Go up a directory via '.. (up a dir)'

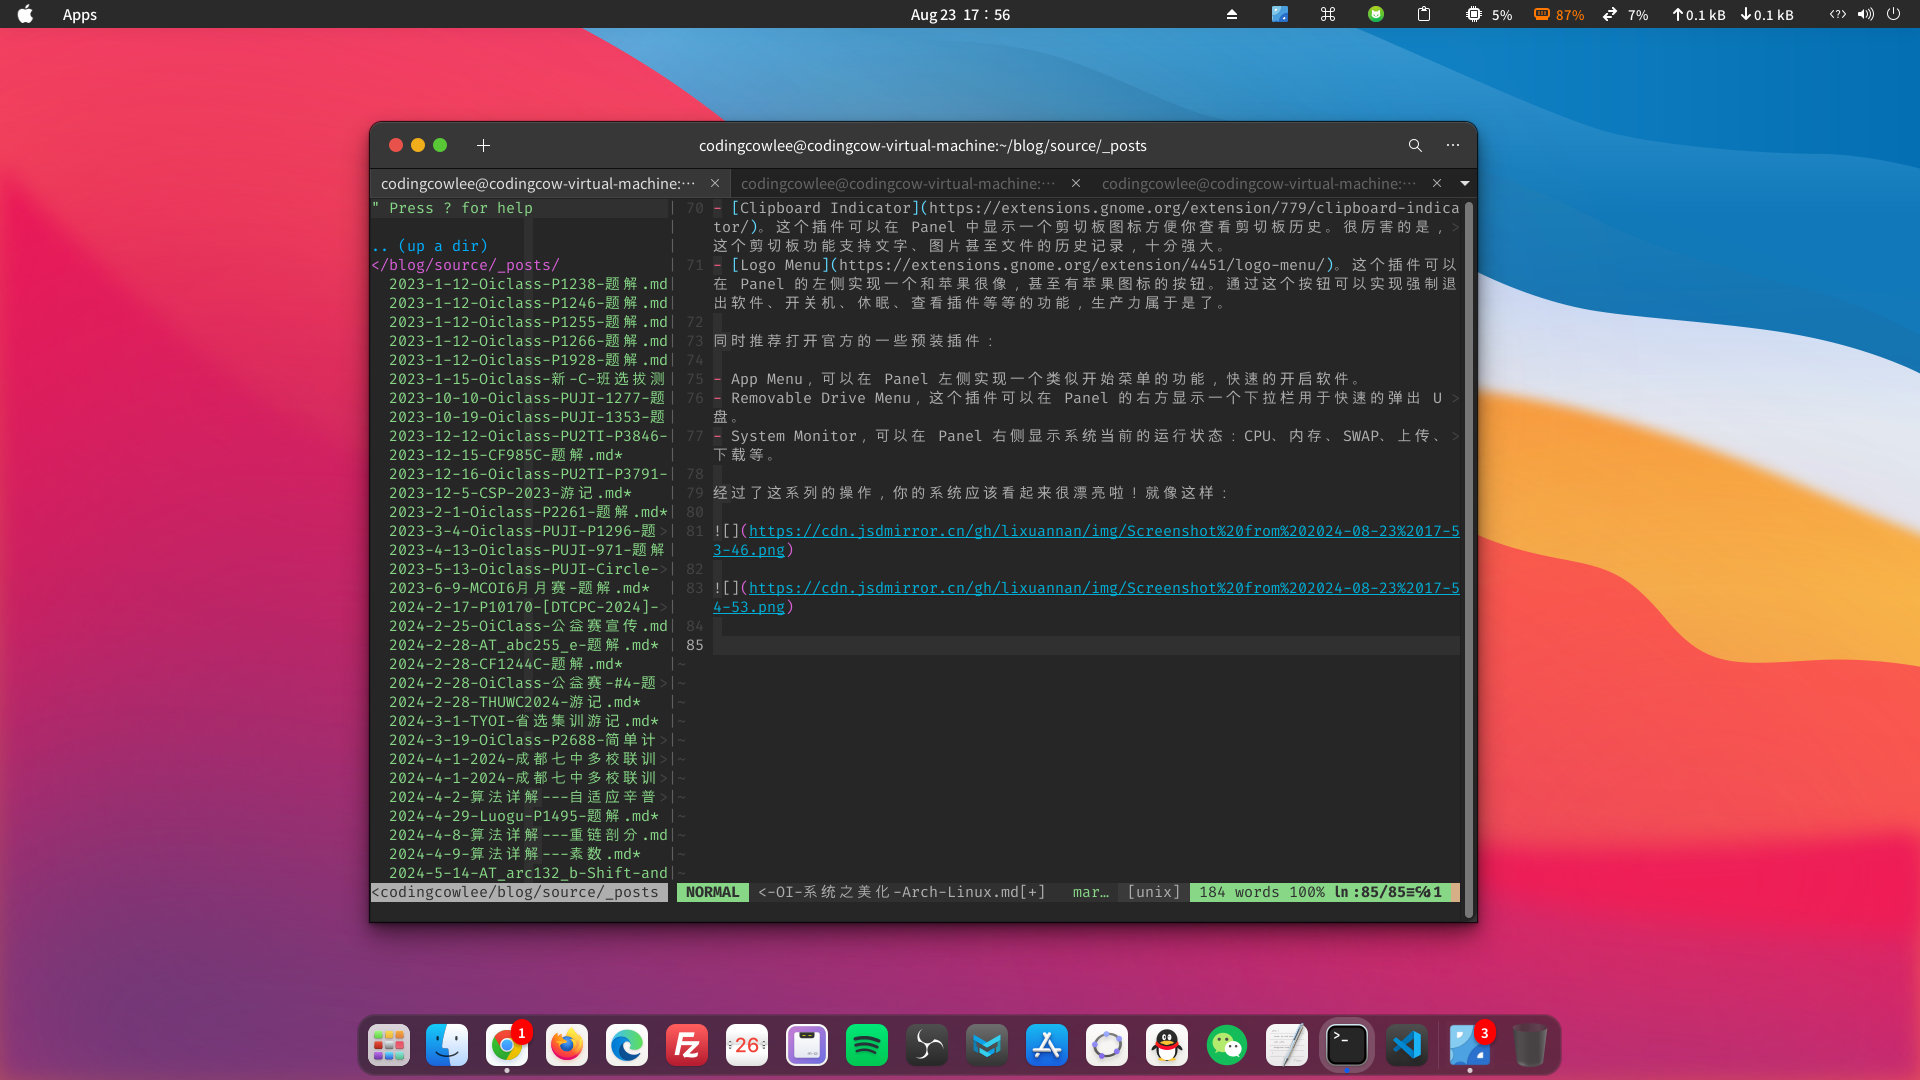tap(430, 246)
